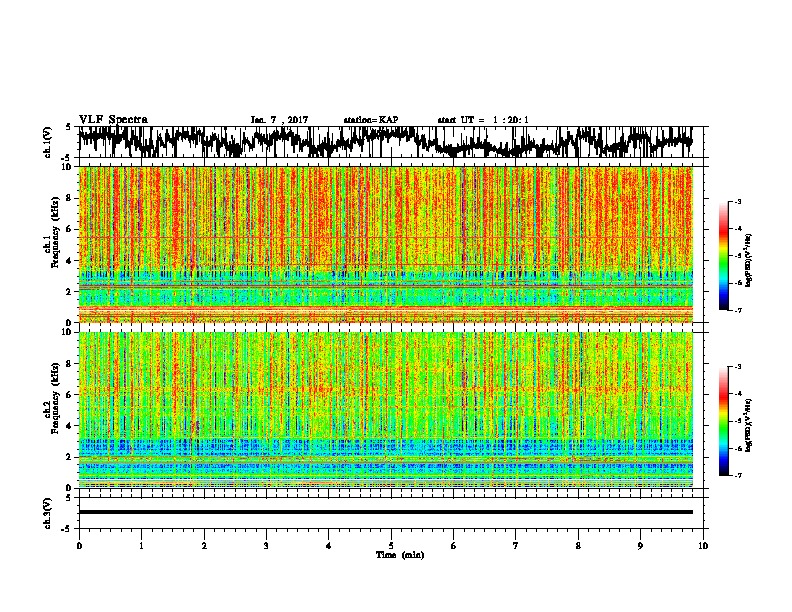Click time axis tick label "3"

pos(266,546)
